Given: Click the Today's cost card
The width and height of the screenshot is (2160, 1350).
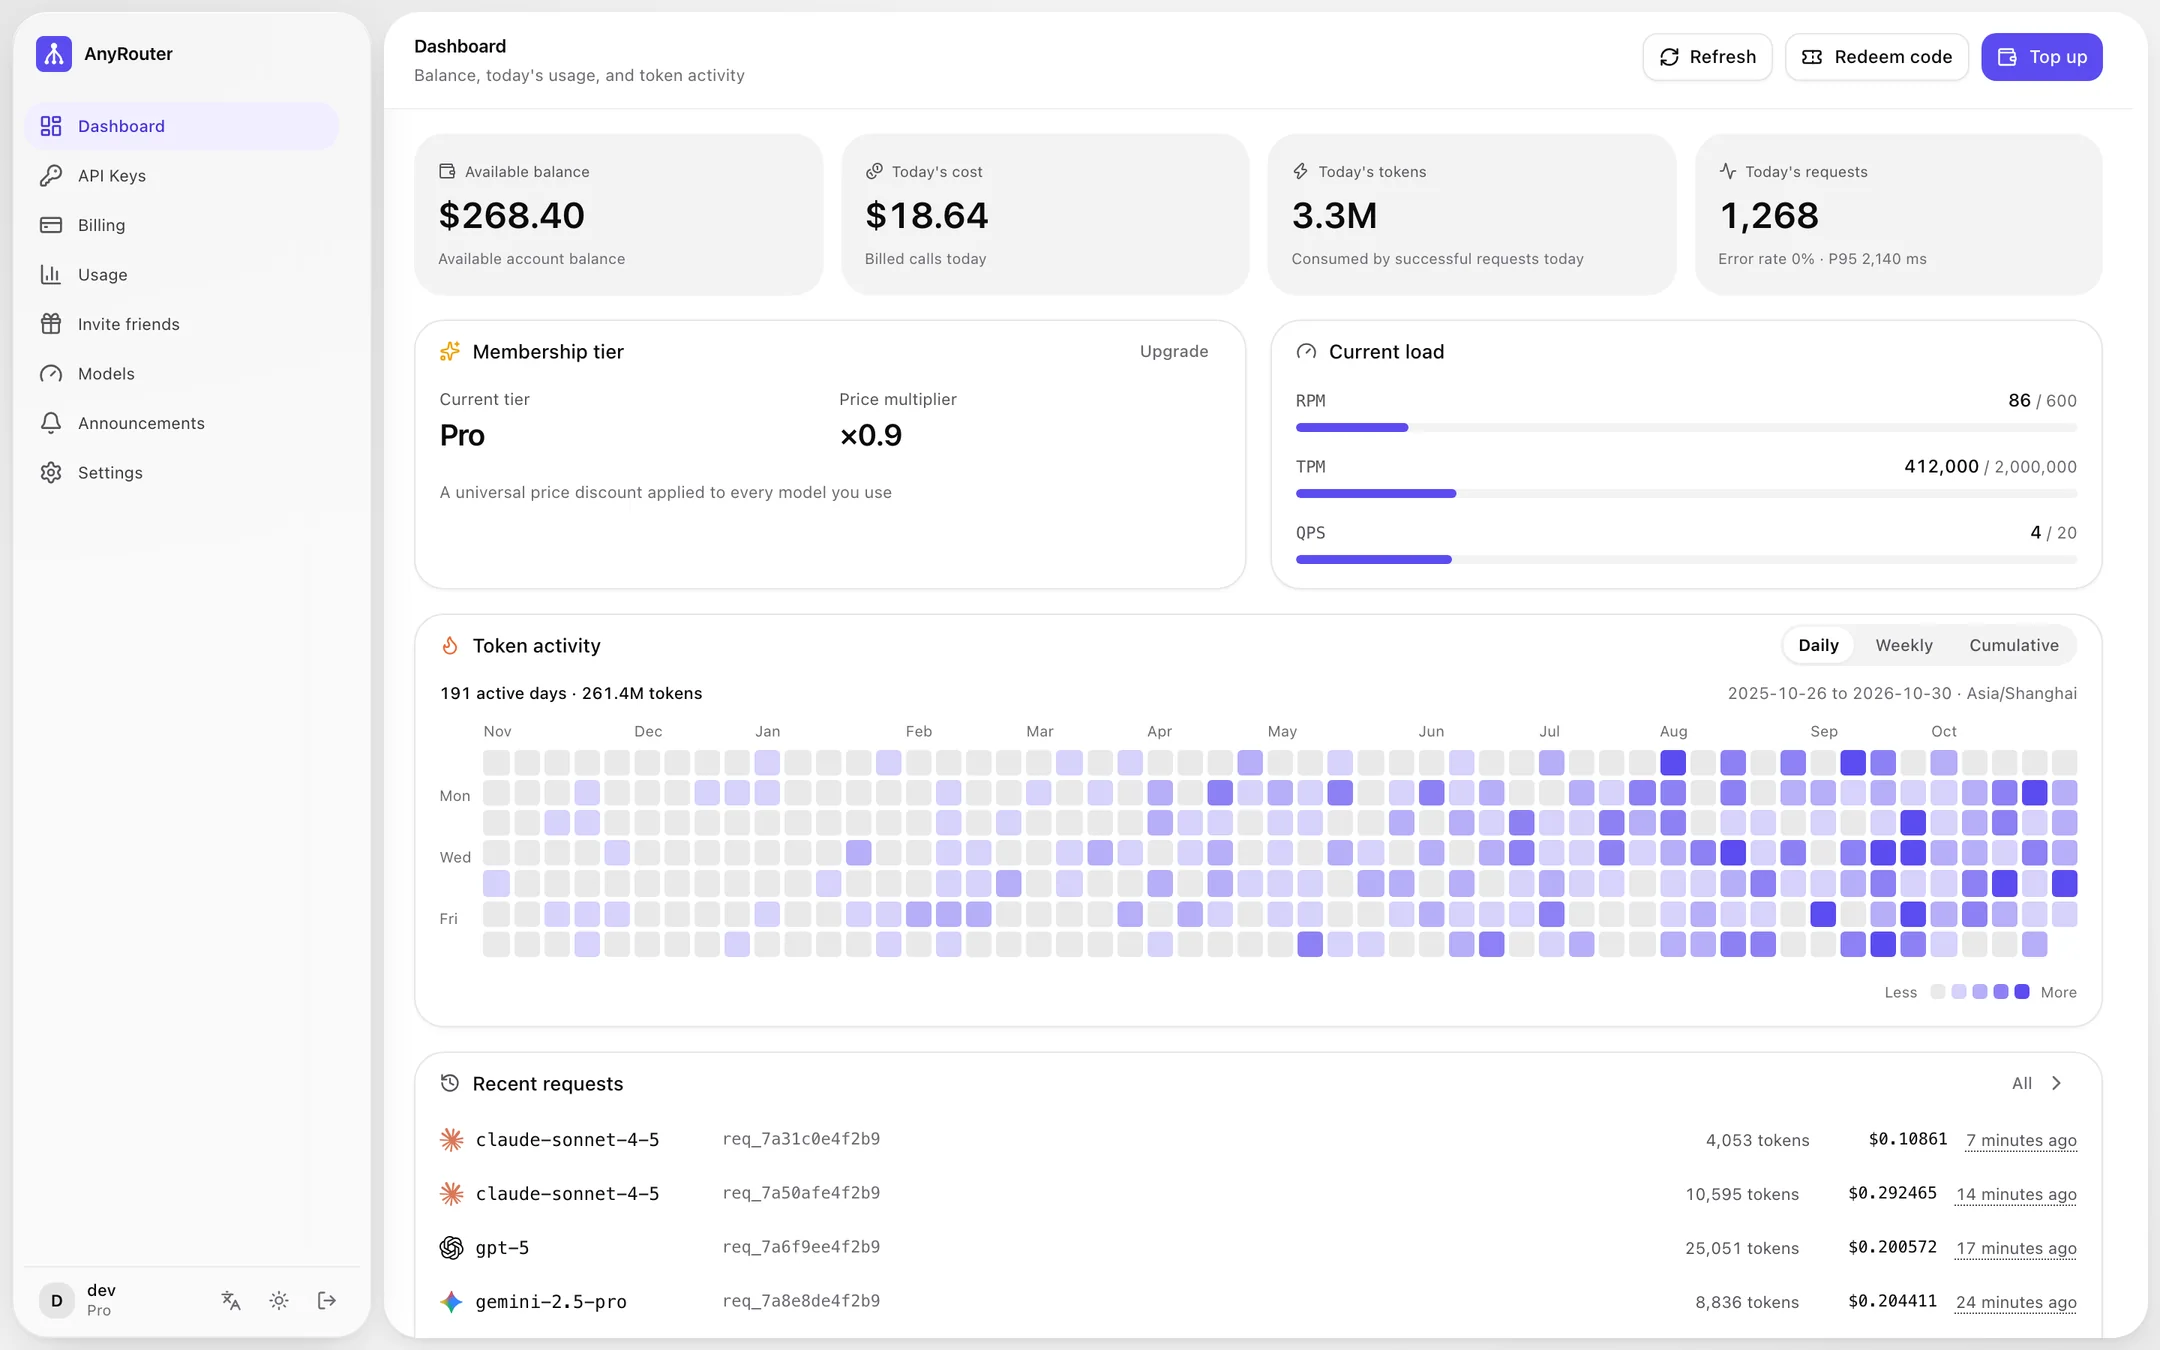Looking at the screenshot, I should click(x=1045, y=215).
